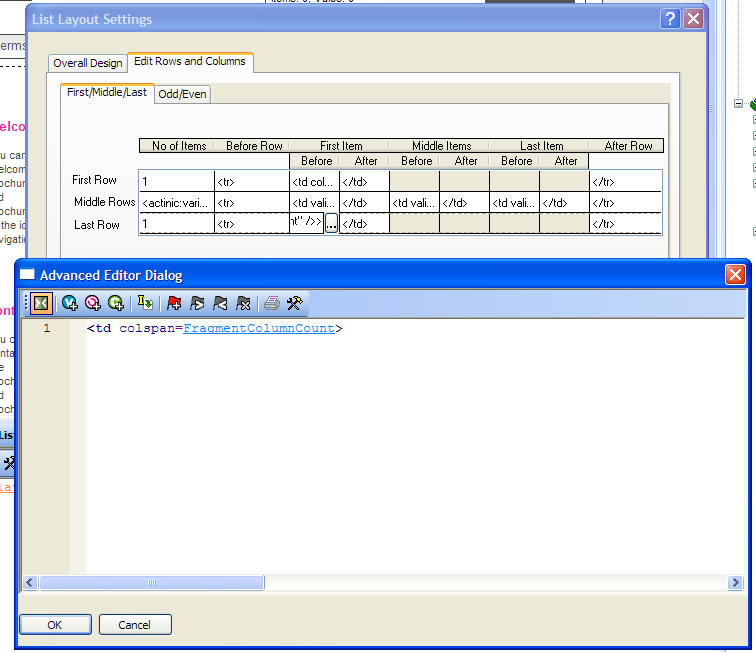The height and width of the screenshot is (652, 756).
Task: Go to next bookmark flag icon
Action: point(197,303)
